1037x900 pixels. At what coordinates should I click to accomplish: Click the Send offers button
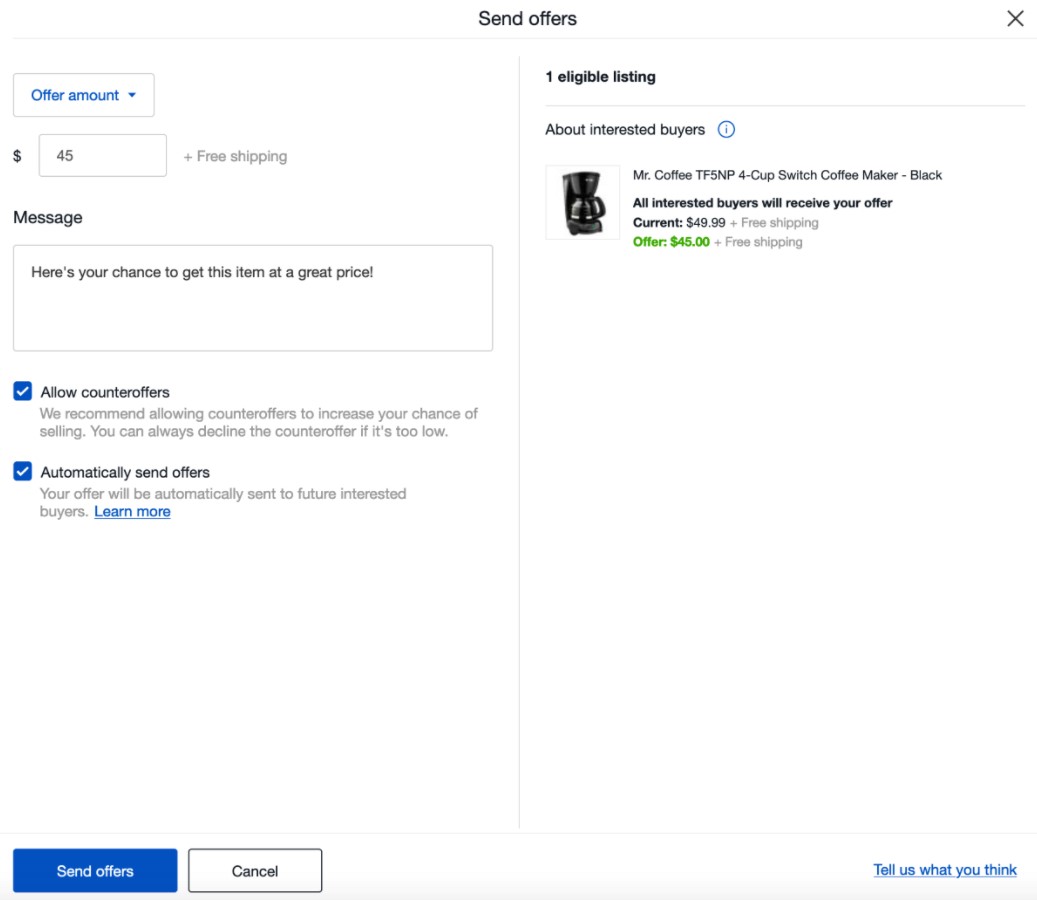(x=95, y=871)
